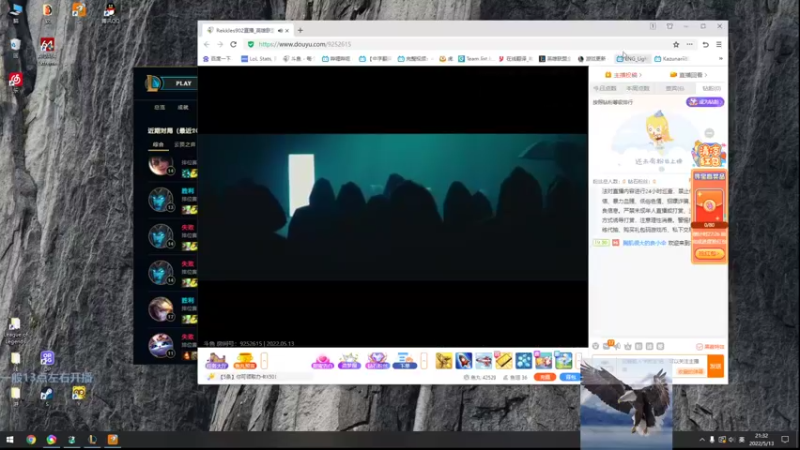Image resolution: width=800 pixels, height=450 pixels.
Task: Switch to the diamond fans tab
Action: tap(711, 88)
